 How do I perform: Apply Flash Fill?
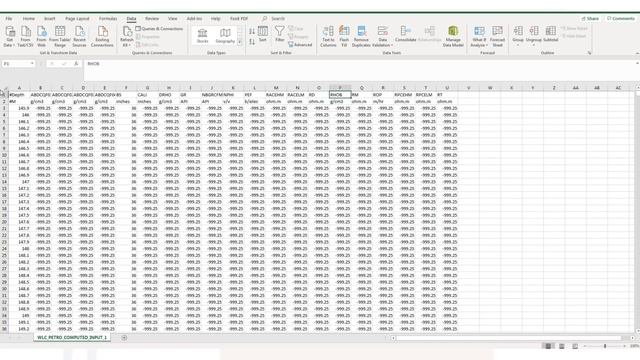[344, 36]
